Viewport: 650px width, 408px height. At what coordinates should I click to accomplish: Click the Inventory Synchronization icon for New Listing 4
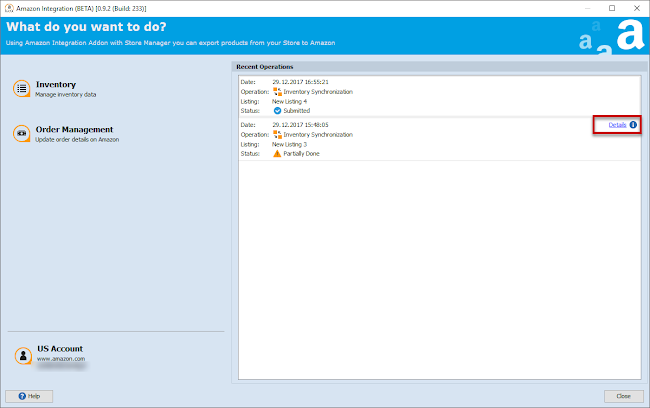[x=277, y=92]
